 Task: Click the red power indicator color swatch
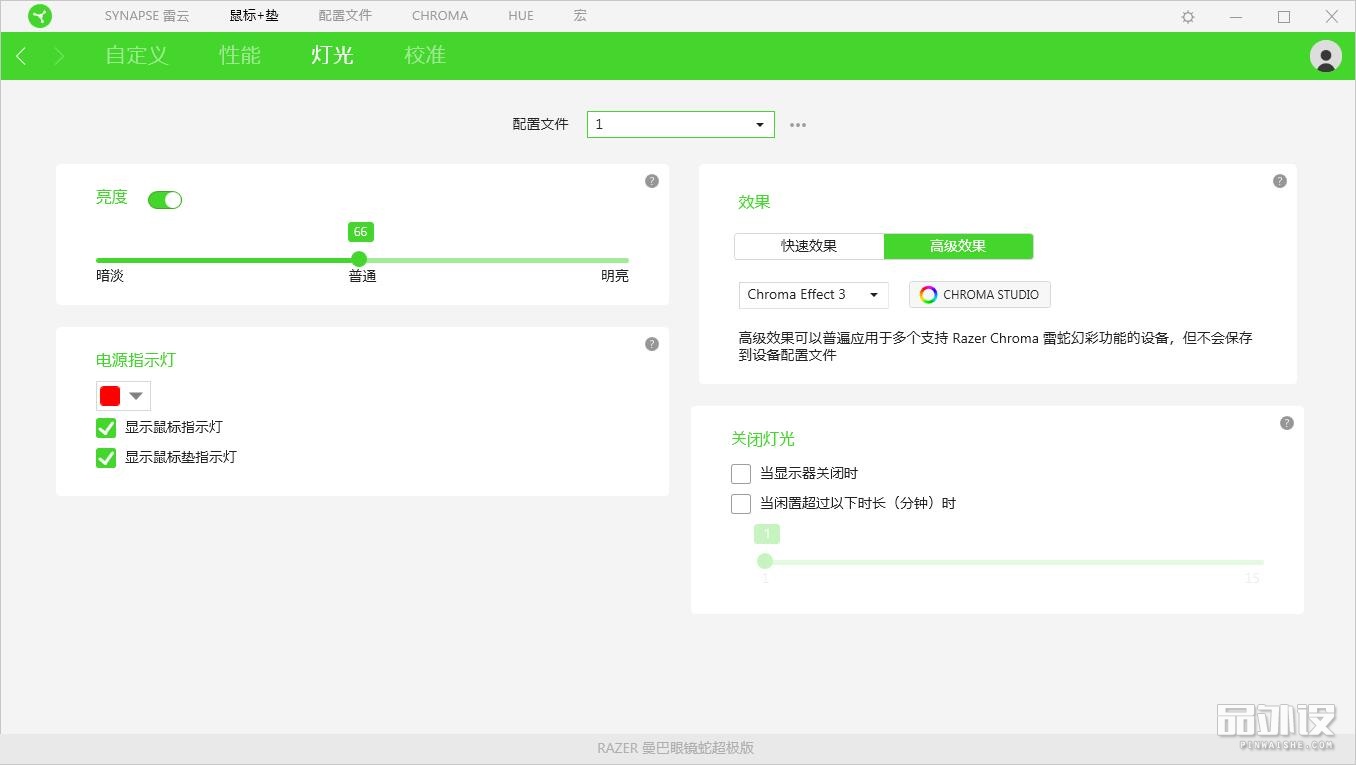pyautogui.click(x=110, y=396)
